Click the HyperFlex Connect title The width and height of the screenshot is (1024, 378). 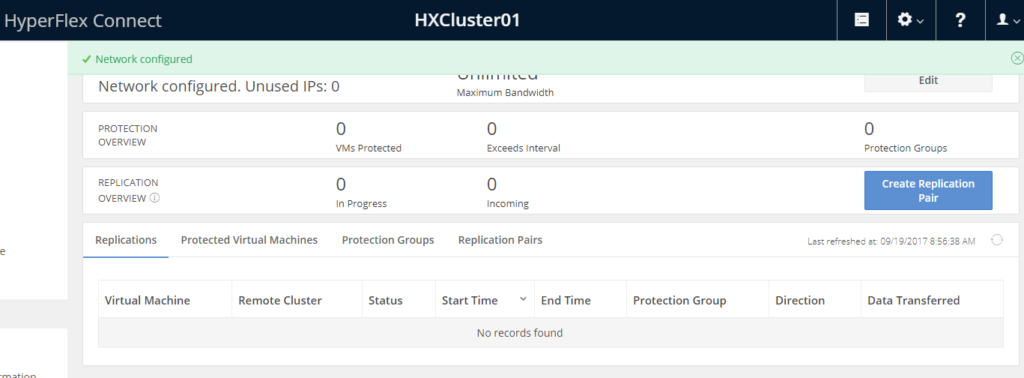coord(83,21)
